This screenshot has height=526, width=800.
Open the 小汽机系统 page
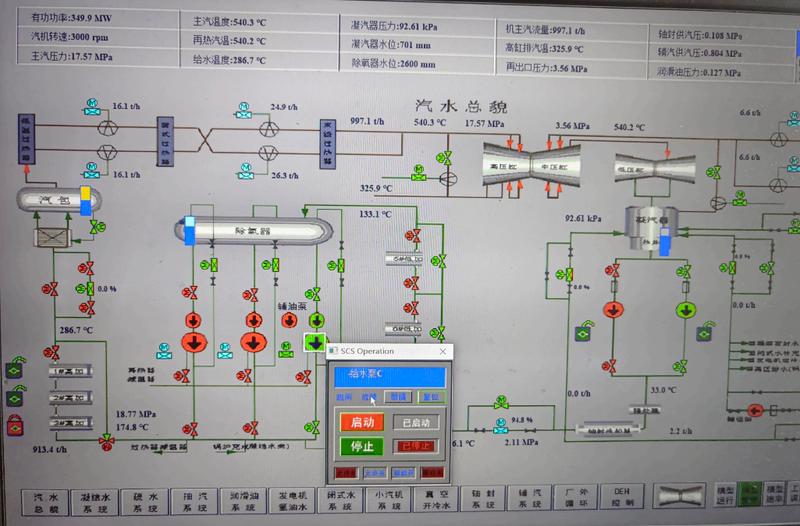(389, 499)
